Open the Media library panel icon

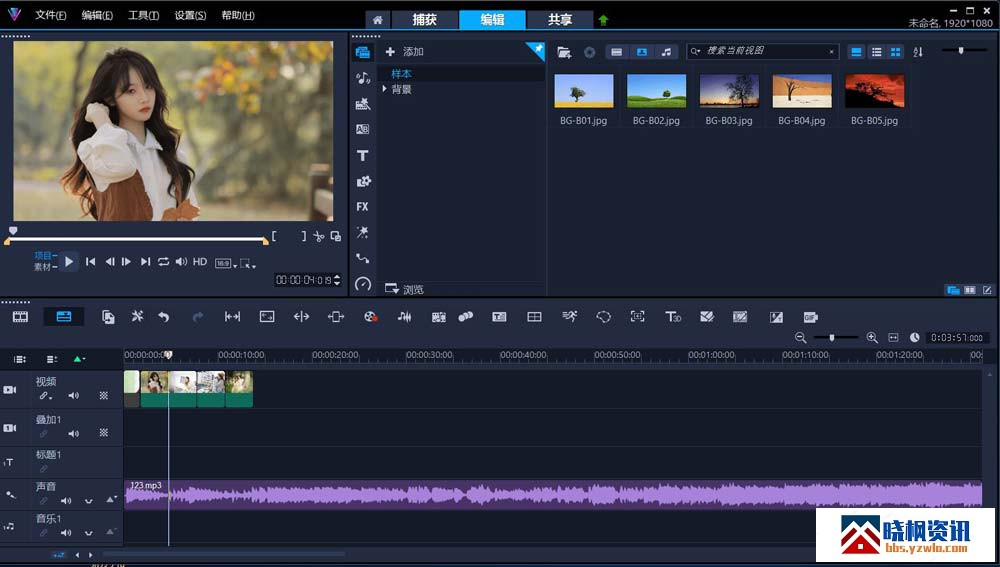click(362, 52)
